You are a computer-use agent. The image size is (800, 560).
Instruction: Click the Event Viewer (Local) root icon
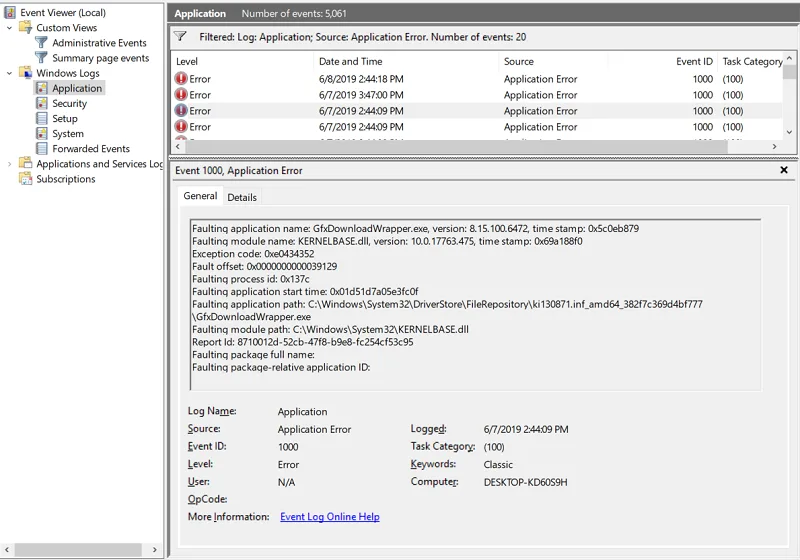click(10, 12)
